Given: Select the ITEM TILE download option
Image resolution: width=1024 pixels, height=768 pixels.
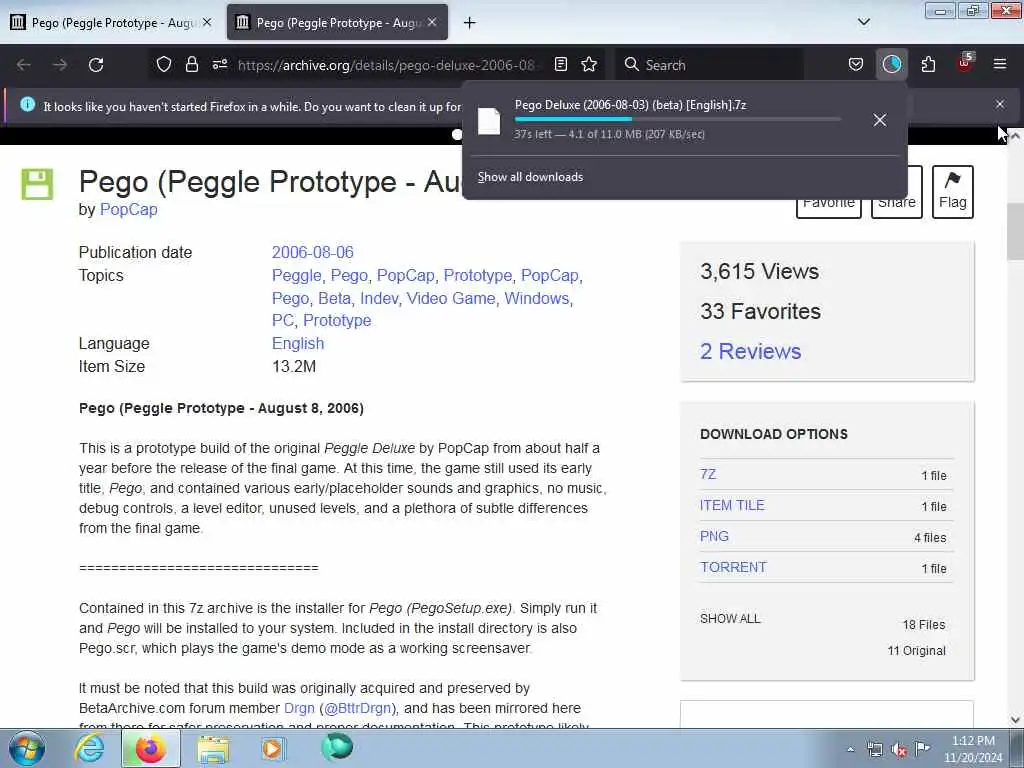Looking at the screenshot, I should click(732, 505).
